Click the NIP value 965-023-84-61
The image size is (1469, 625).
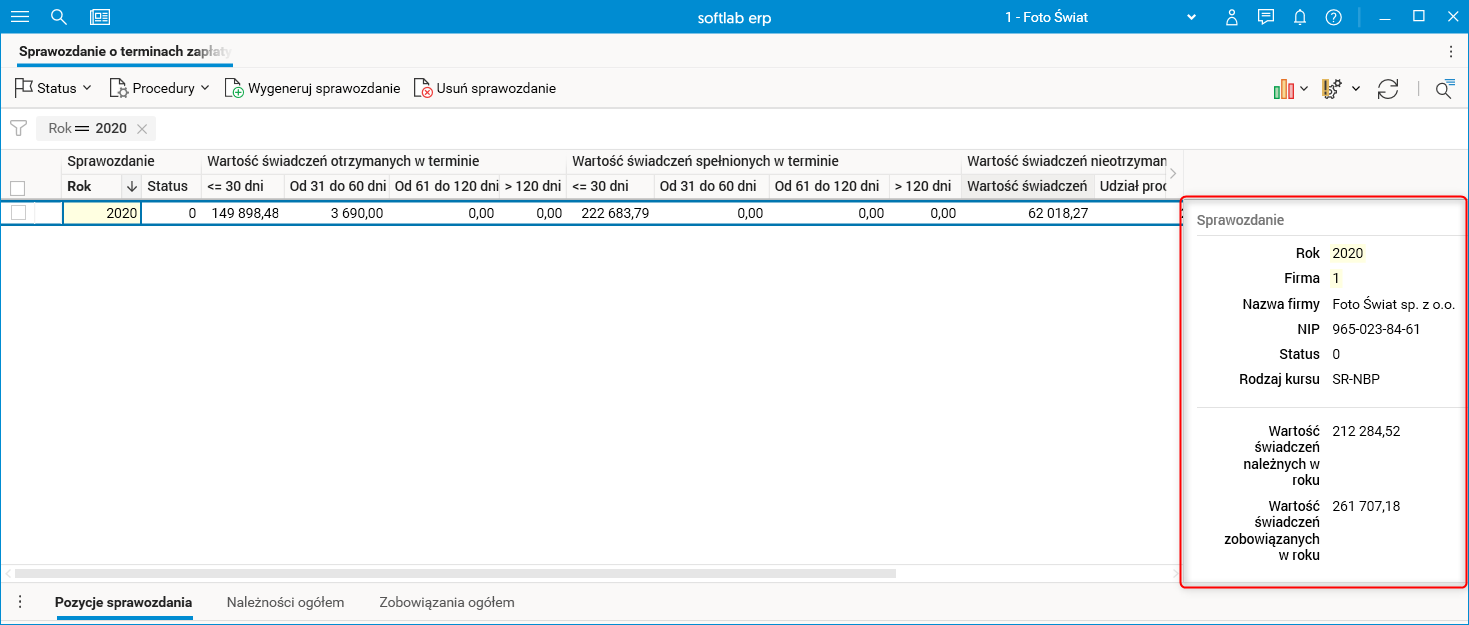pos(1376,329)
